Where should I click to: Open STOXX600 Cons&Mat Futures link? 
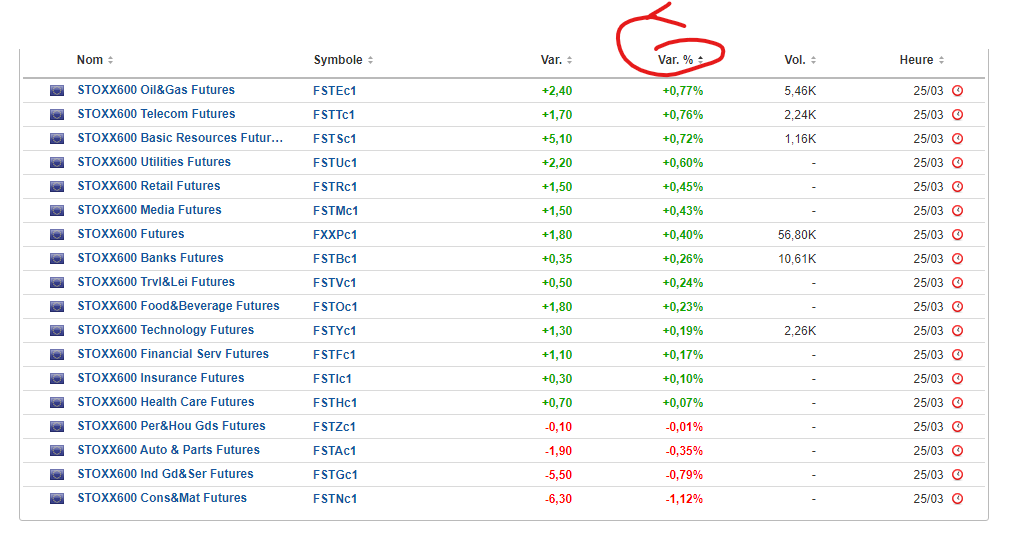pos(162,498)
